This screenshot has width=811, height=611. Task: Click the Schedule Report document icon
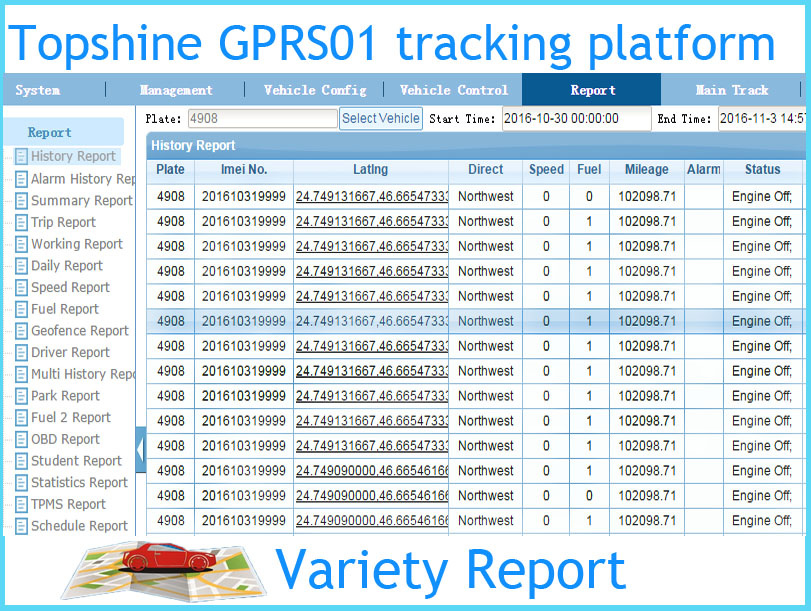[x=21, y=526]
